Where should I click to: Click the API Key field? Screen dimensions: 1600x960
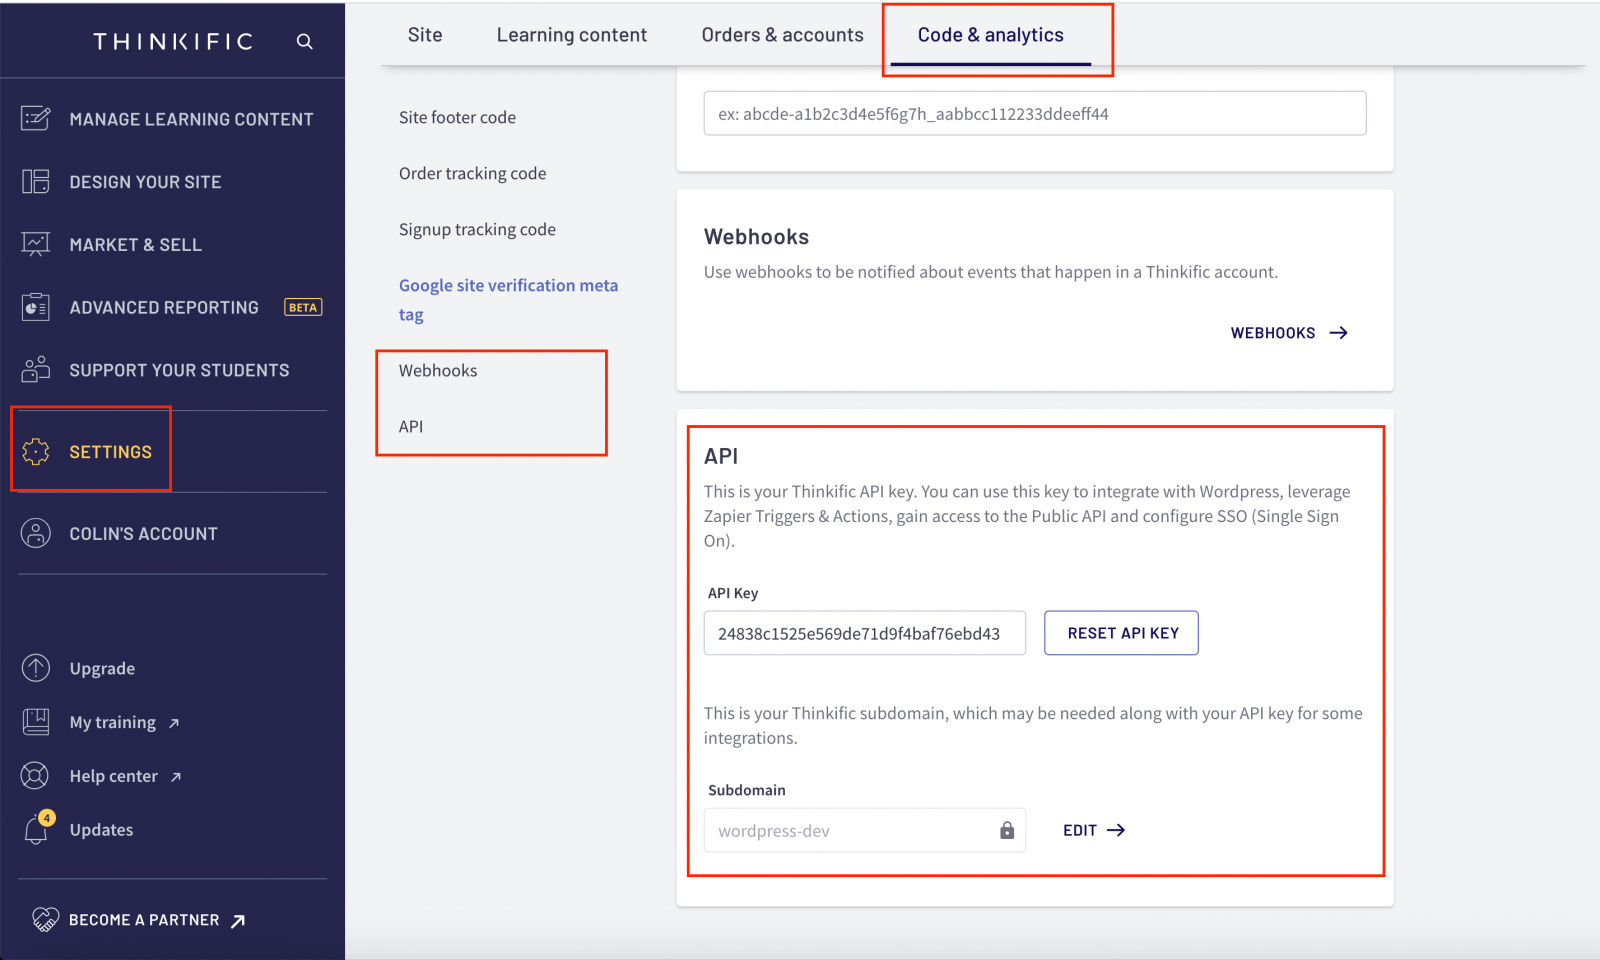865,633
